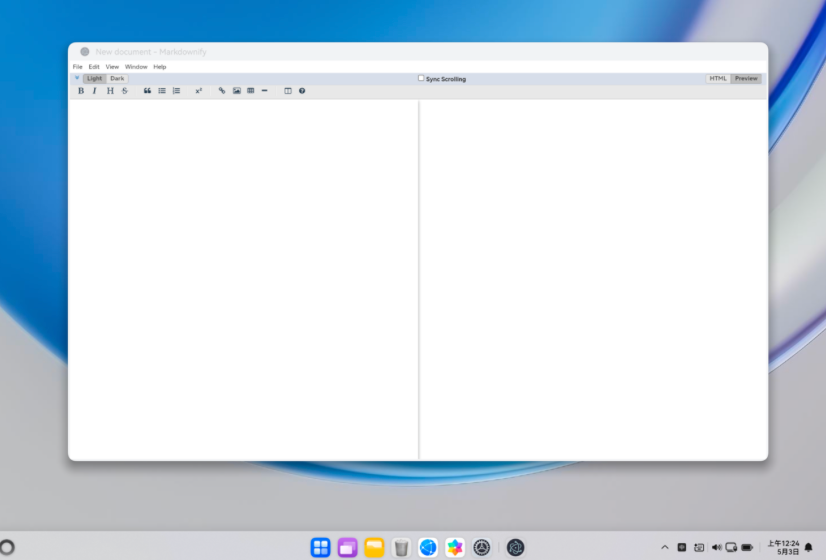Screen dimensions: 826x560
Task: Open the notification bell in tray
Action: tap(809, 547)
